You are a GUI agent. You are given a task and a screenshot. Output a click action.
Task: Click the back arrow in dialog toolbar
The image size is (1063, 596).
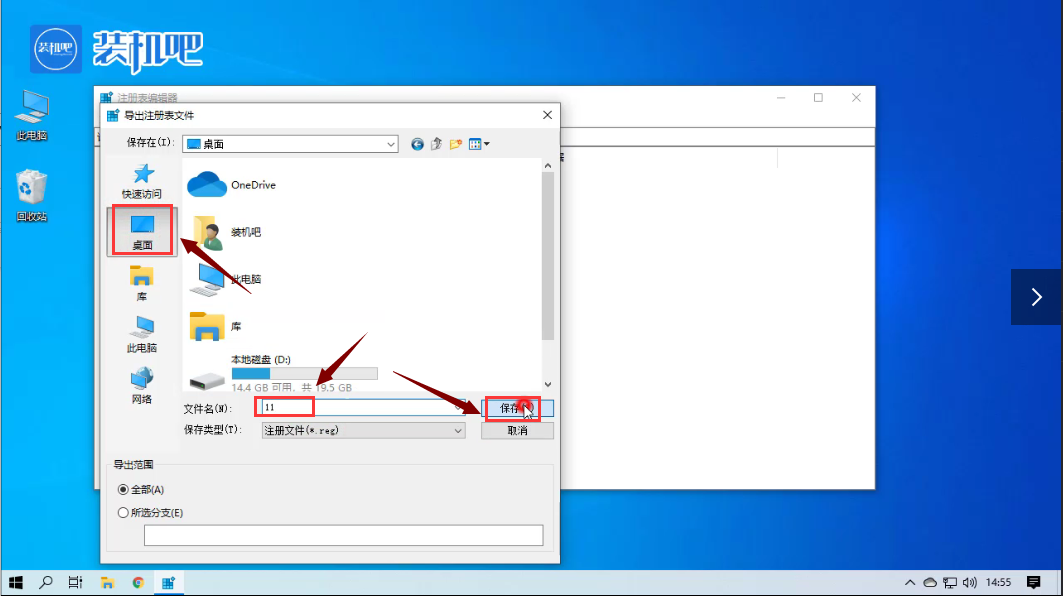(418, 144)
